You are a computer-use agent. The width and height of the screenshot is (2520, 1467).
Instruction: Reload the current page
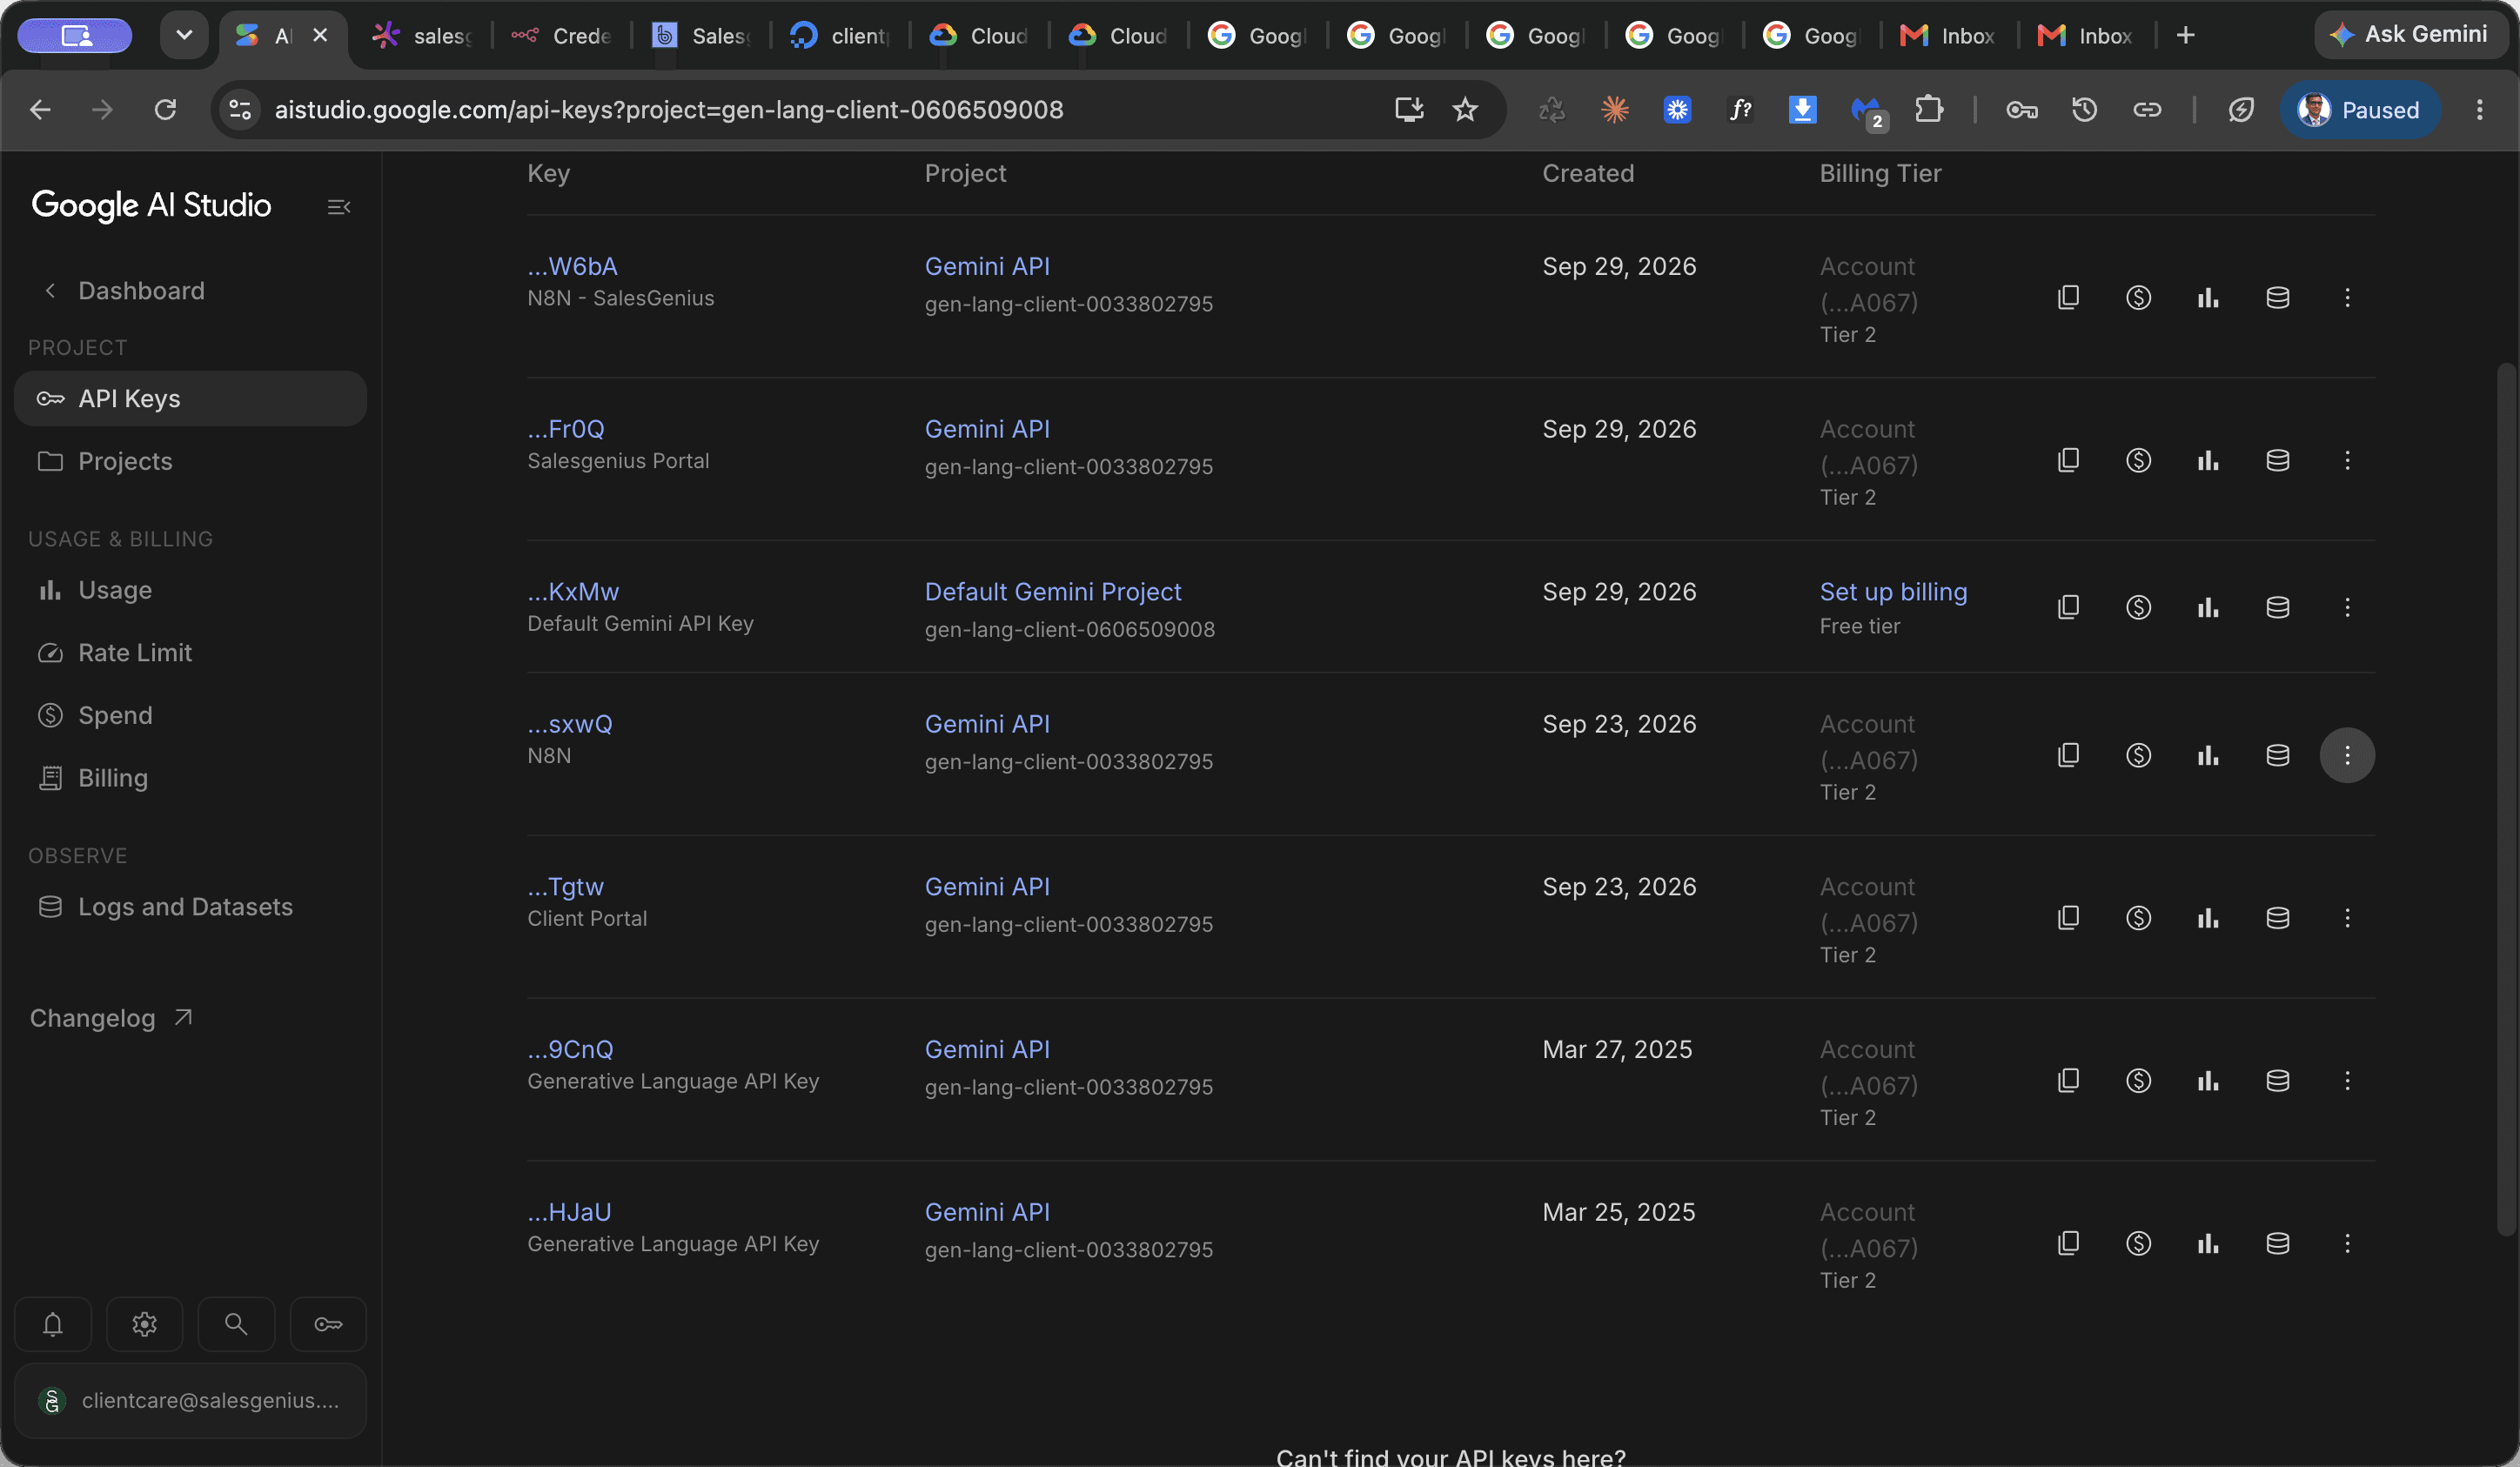[x=165, y=110]
